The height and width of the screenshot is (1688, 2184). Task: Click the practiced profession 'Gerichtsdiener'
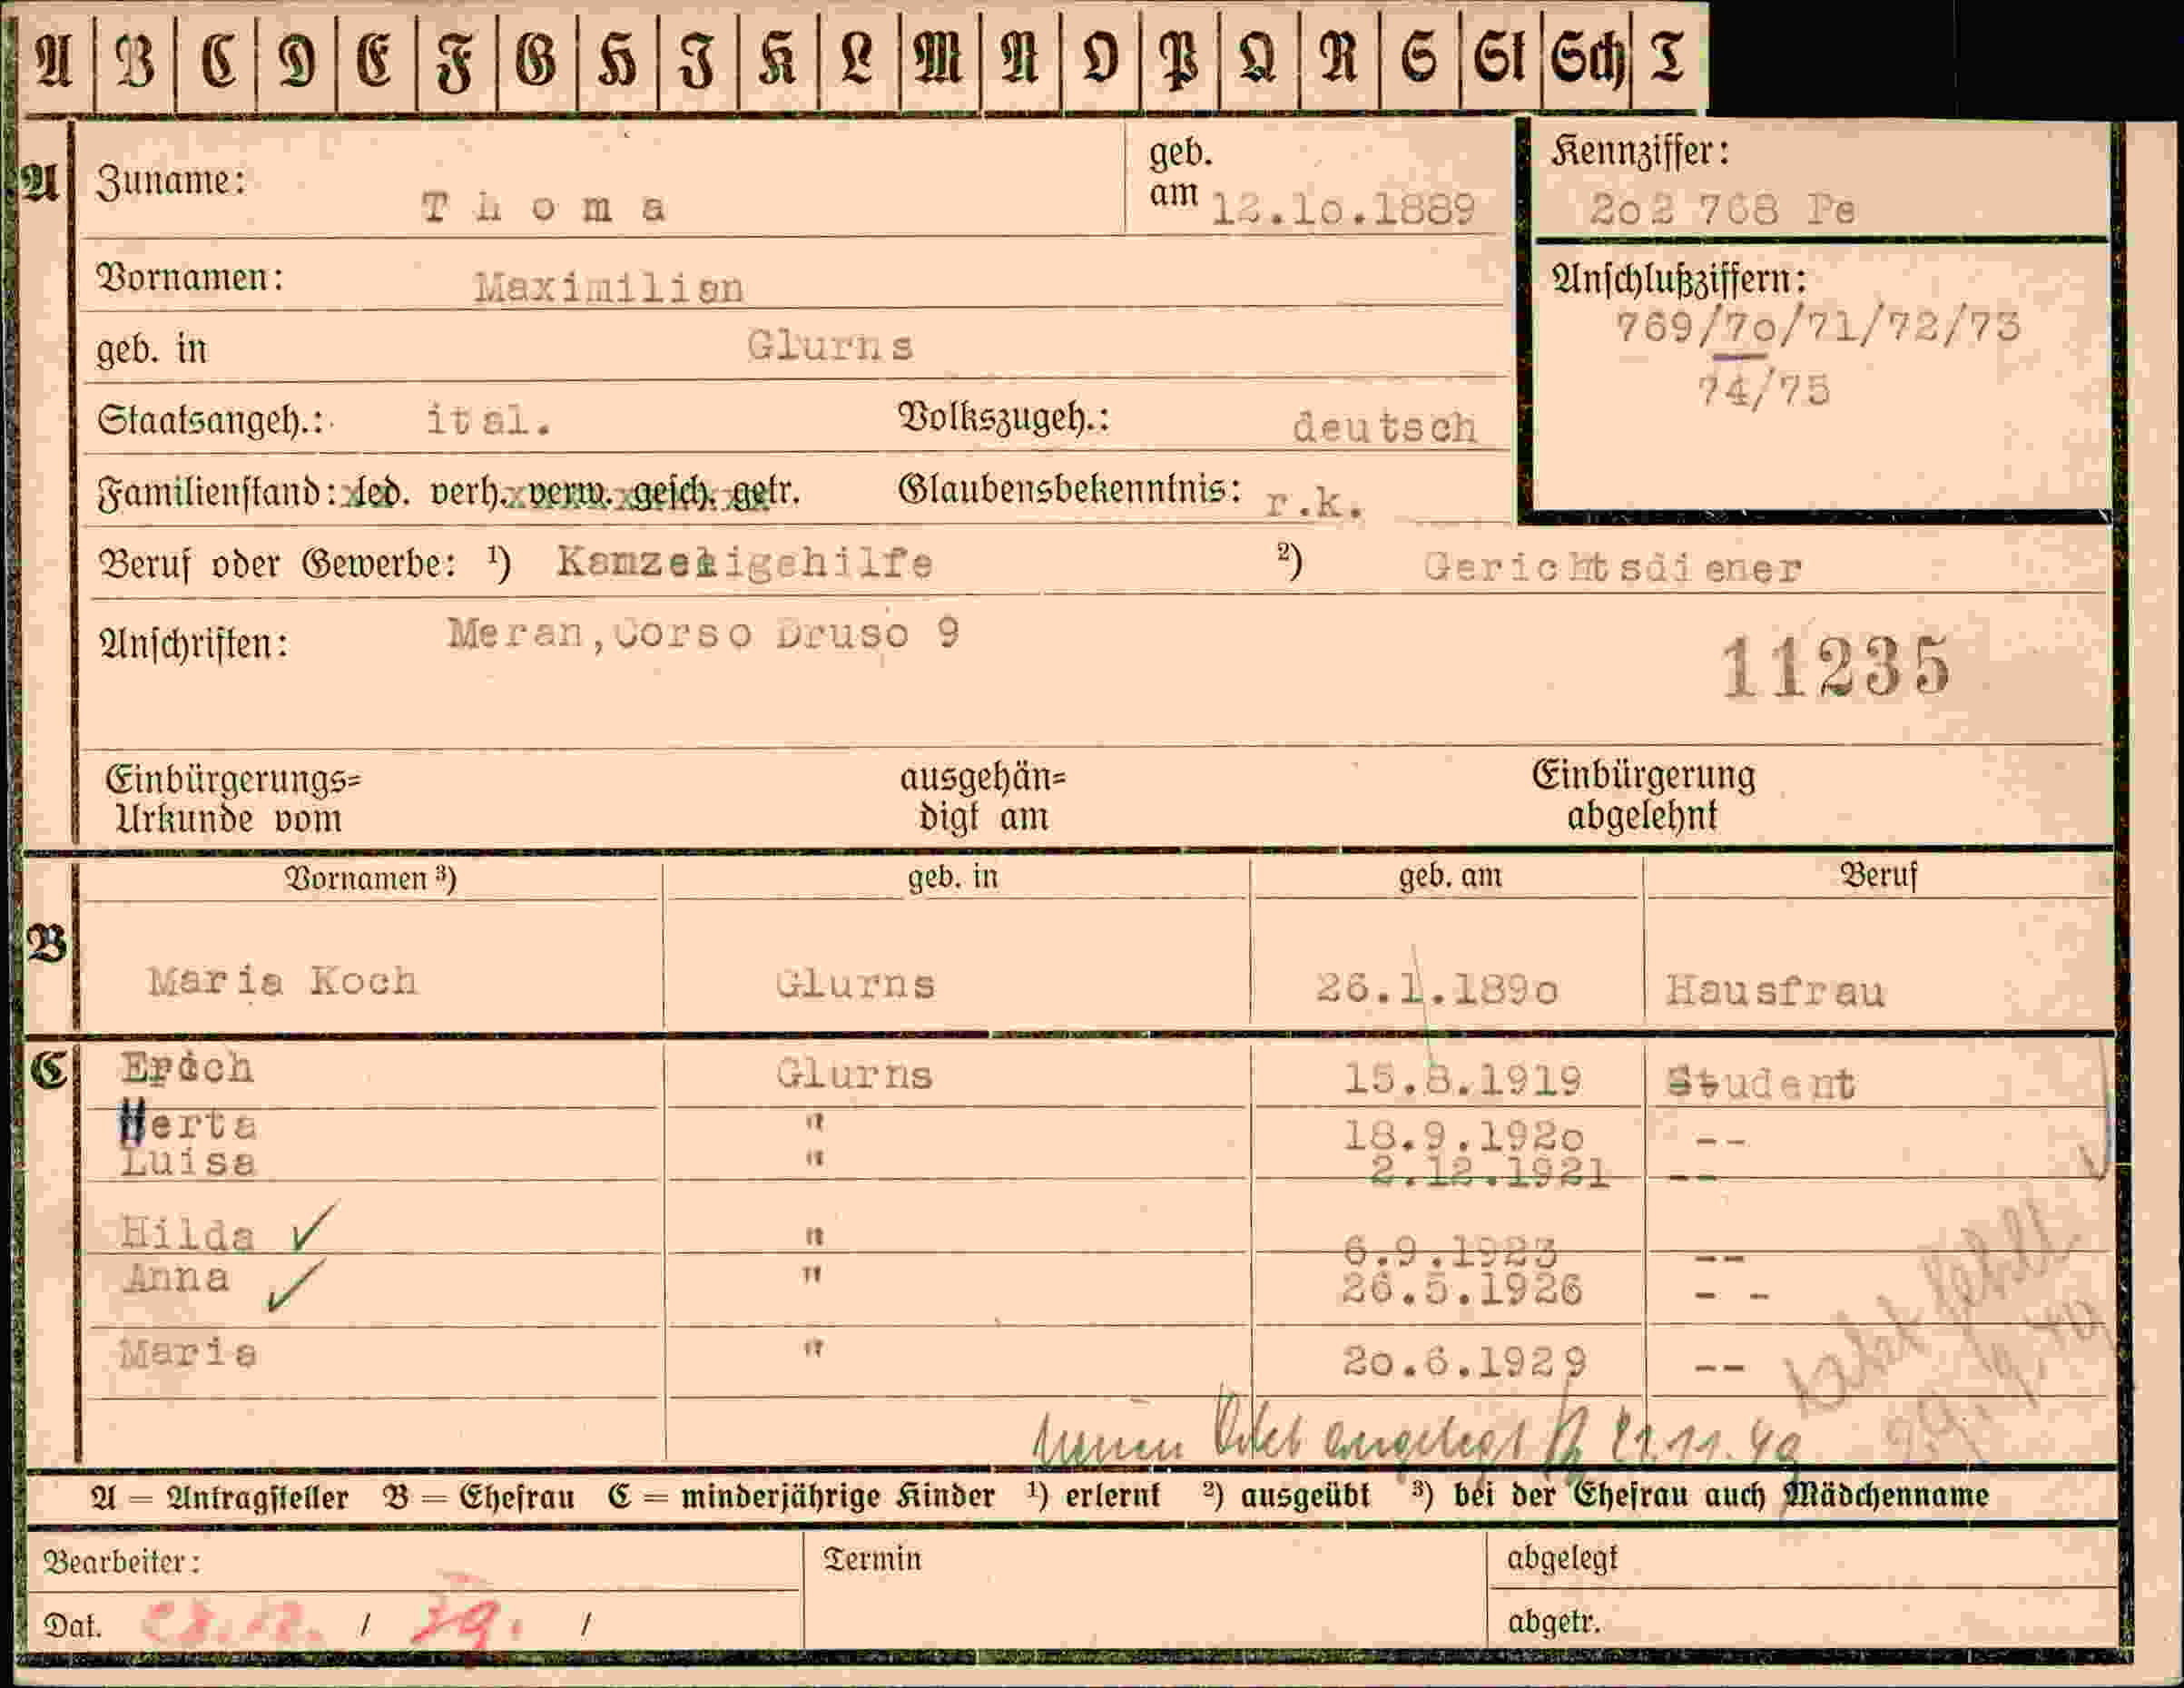(1612, 568)
